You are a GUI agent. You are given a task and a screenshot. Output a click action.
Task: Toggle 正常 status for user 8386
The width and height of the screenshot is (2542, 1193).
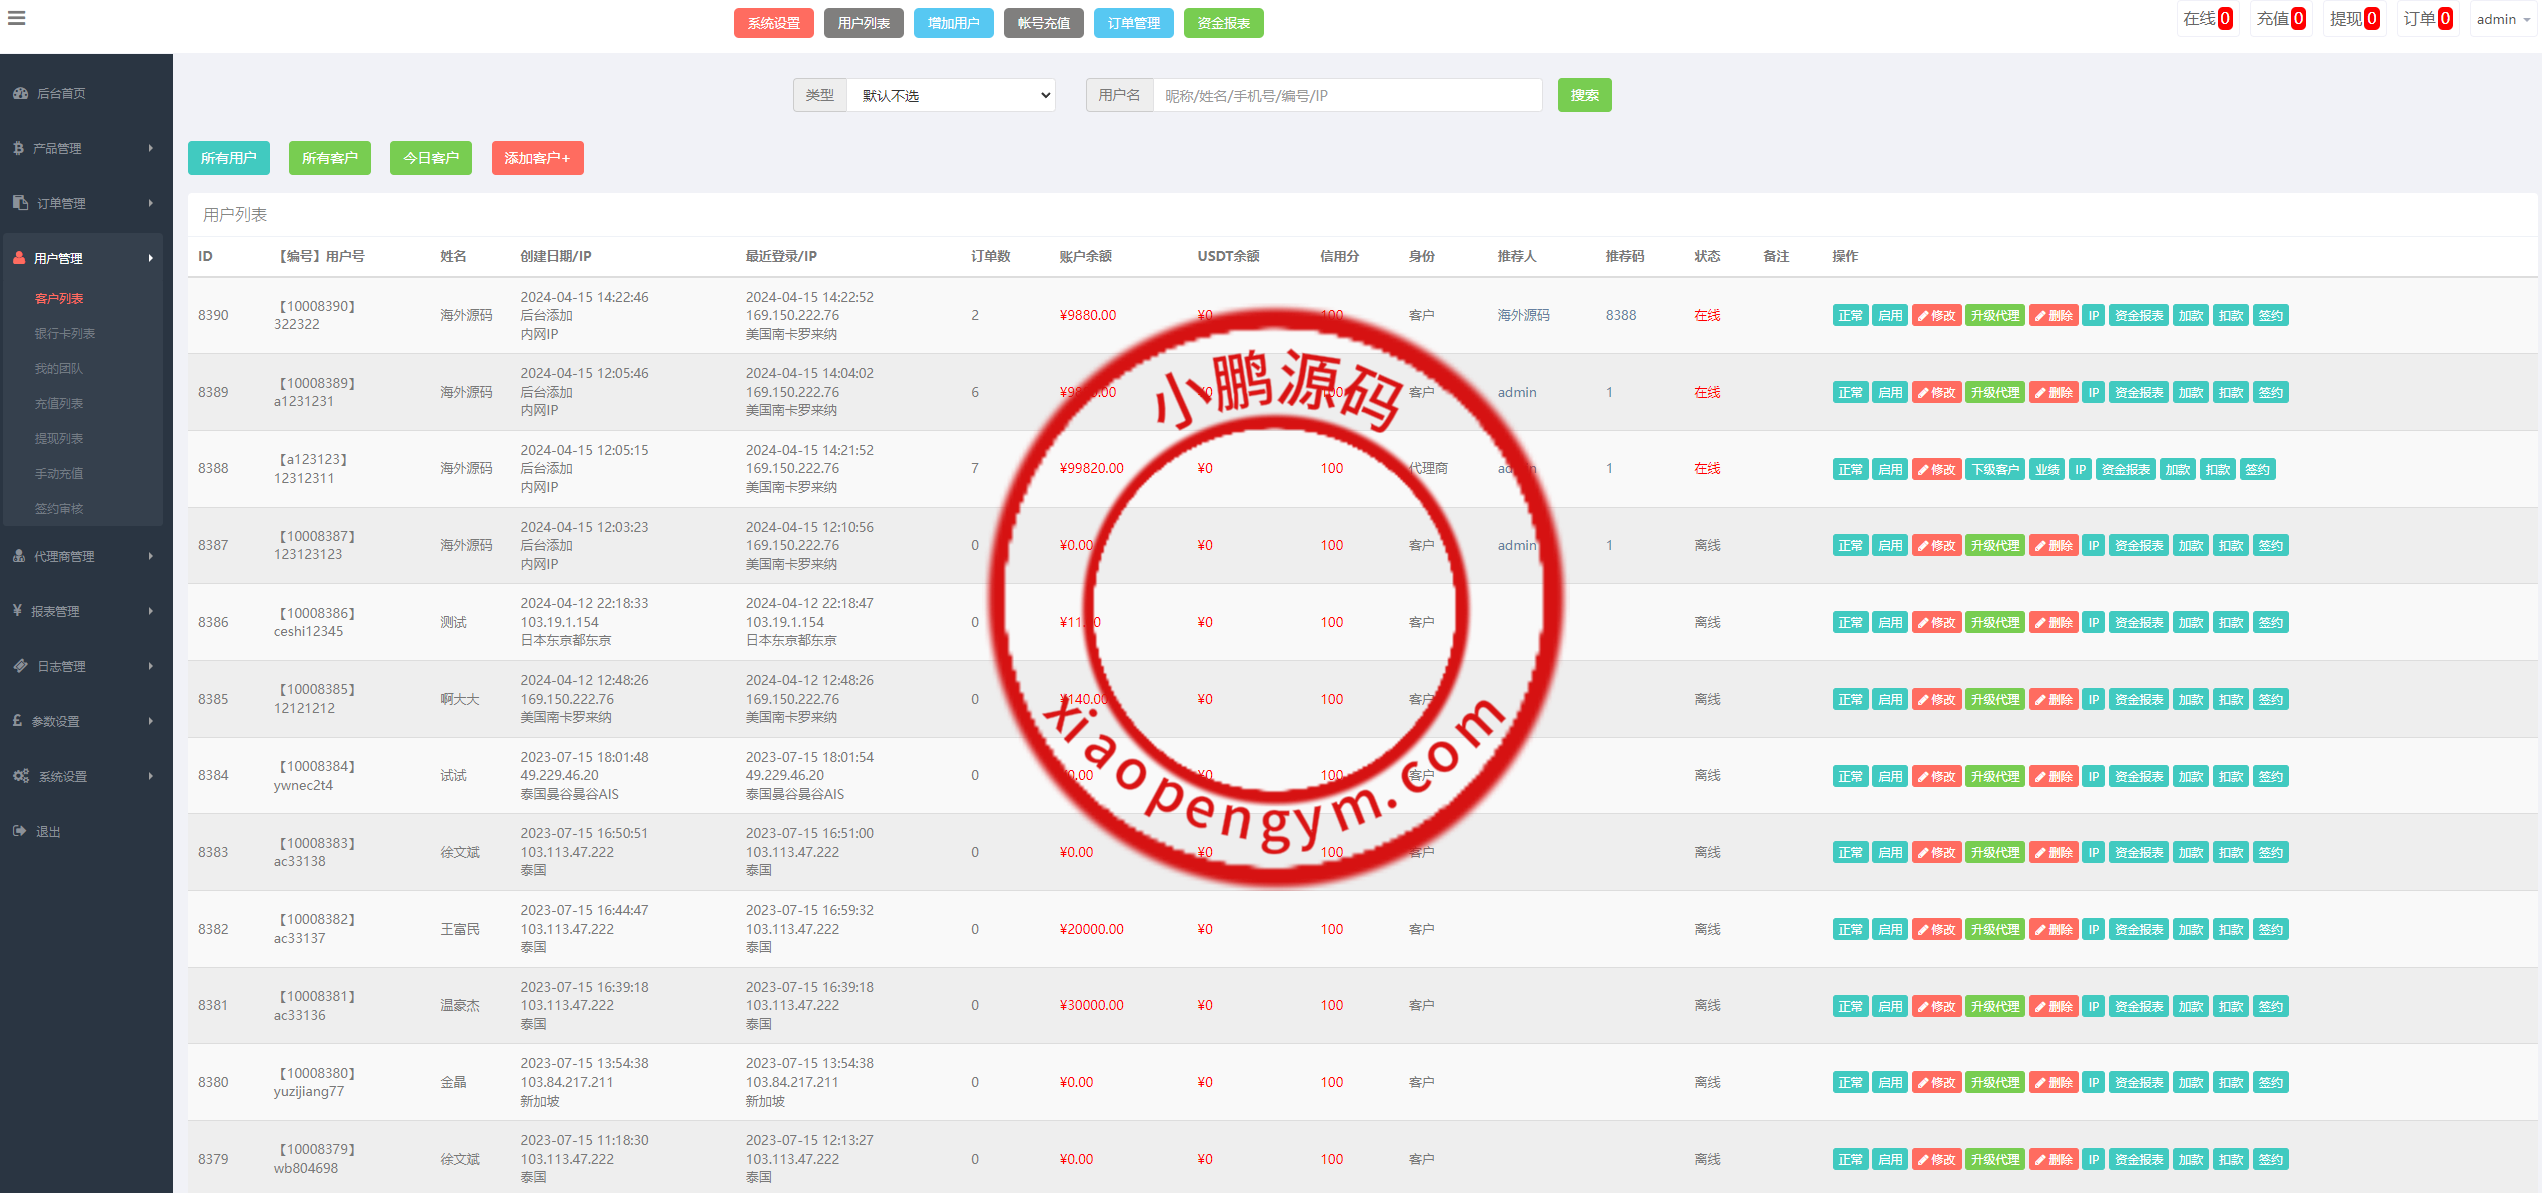coord(1850,623)
